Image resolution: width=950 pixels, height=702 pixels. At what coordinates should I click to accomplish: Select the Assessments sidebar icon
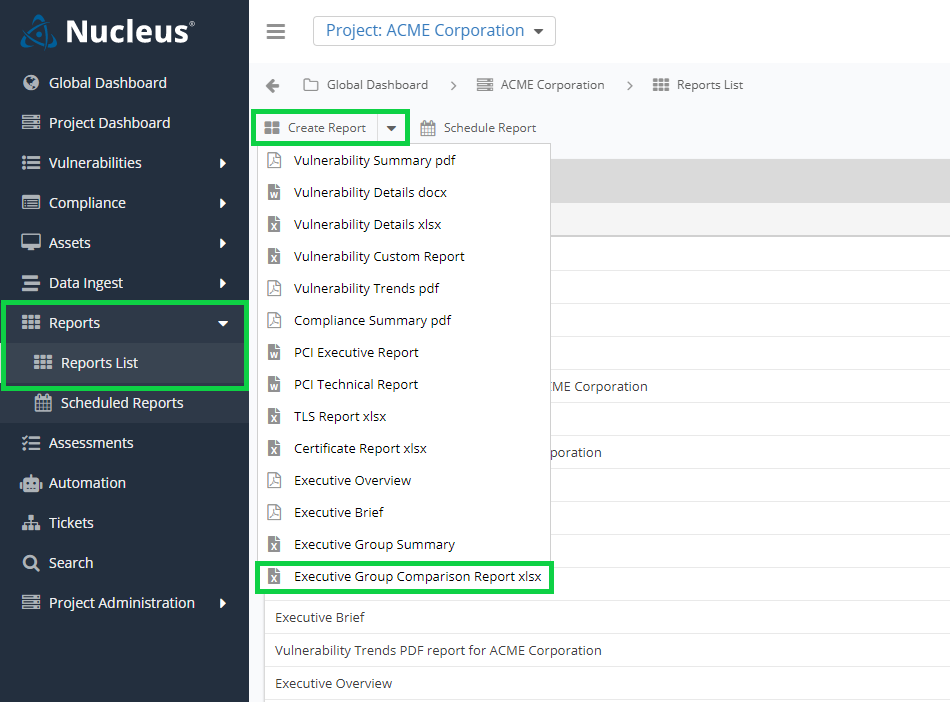point(30,442)
